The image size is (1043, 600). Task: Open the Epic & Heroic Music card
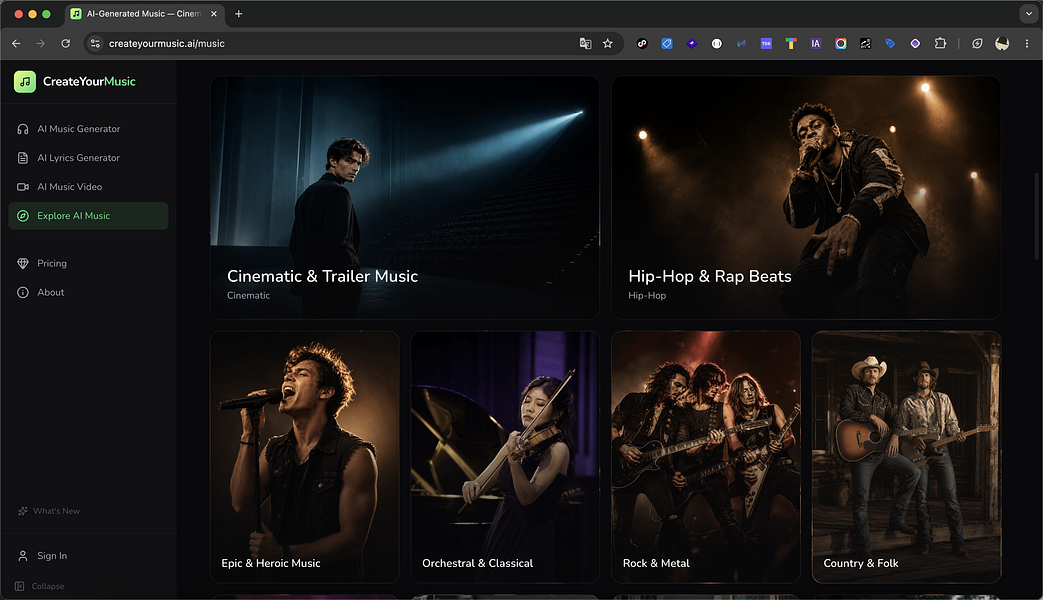[305, 457]
